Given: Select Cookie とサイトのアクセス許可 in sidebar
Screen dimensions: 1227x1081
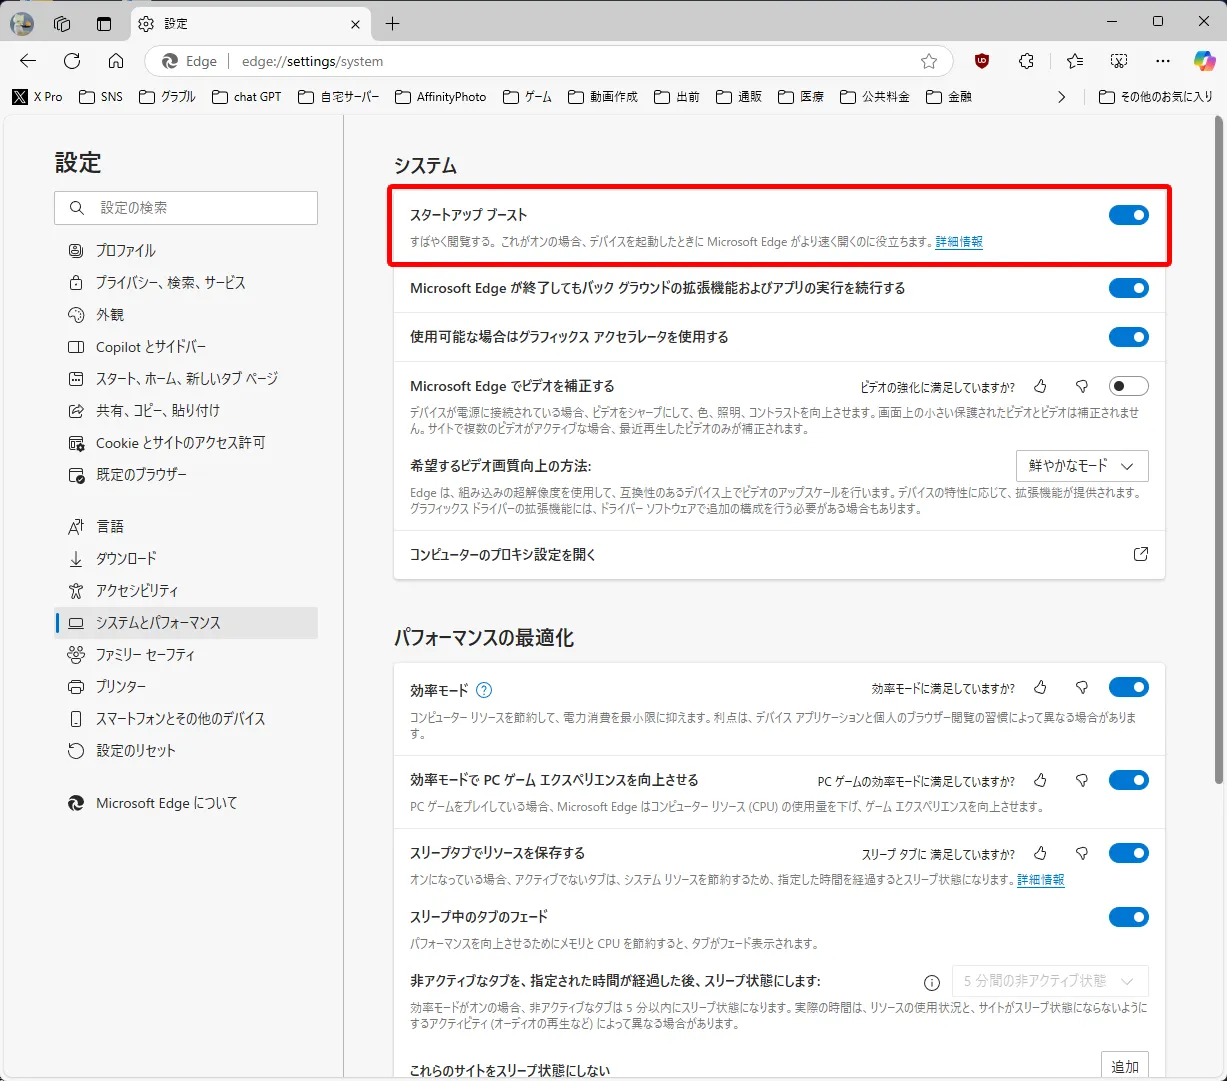Looking at the screenshot, I should click(x=186, y=443).
